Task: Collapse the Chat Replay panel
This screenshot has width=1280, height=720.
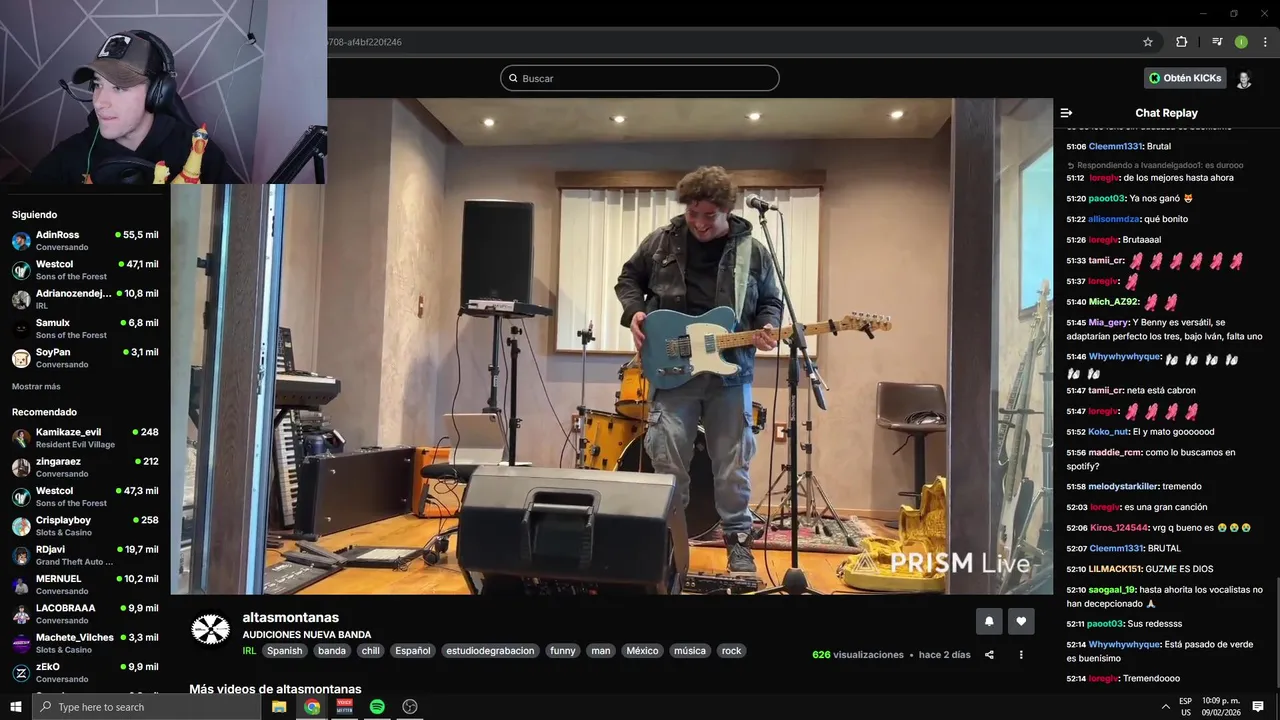Action: click(1066, 113)
